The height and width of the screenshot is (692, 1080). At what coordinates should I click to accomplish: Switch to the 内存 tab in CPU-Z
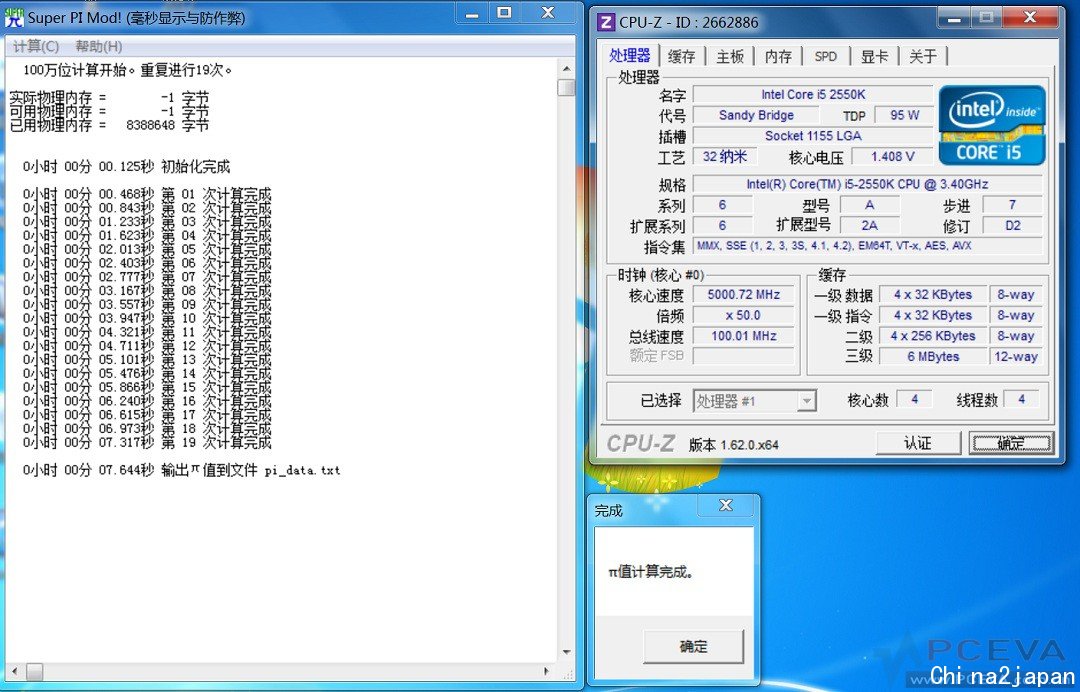pyautogui.click(x=778, y=56)
